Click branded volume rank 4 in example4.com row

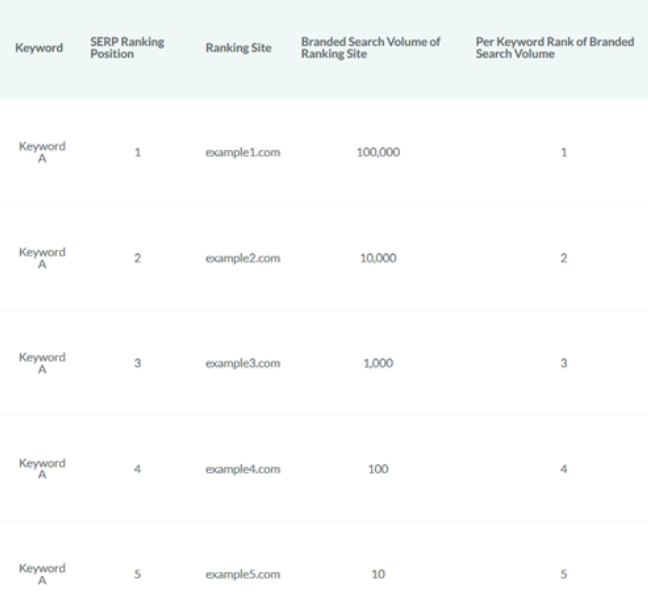click(x=563, y=469)
